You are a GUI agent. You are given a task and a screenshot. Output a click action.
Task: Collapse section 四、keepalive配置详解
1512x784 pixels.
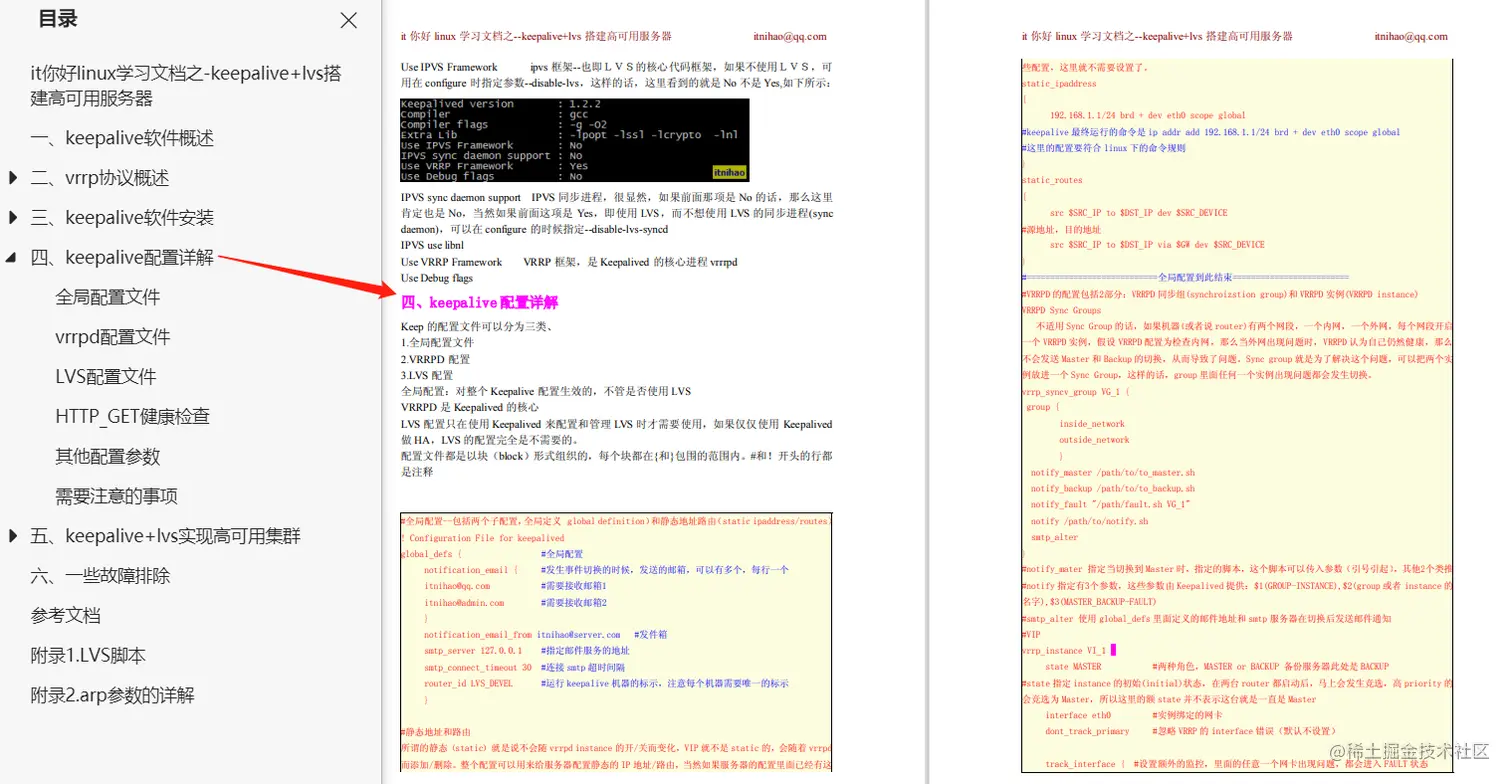tap(12, 256)
